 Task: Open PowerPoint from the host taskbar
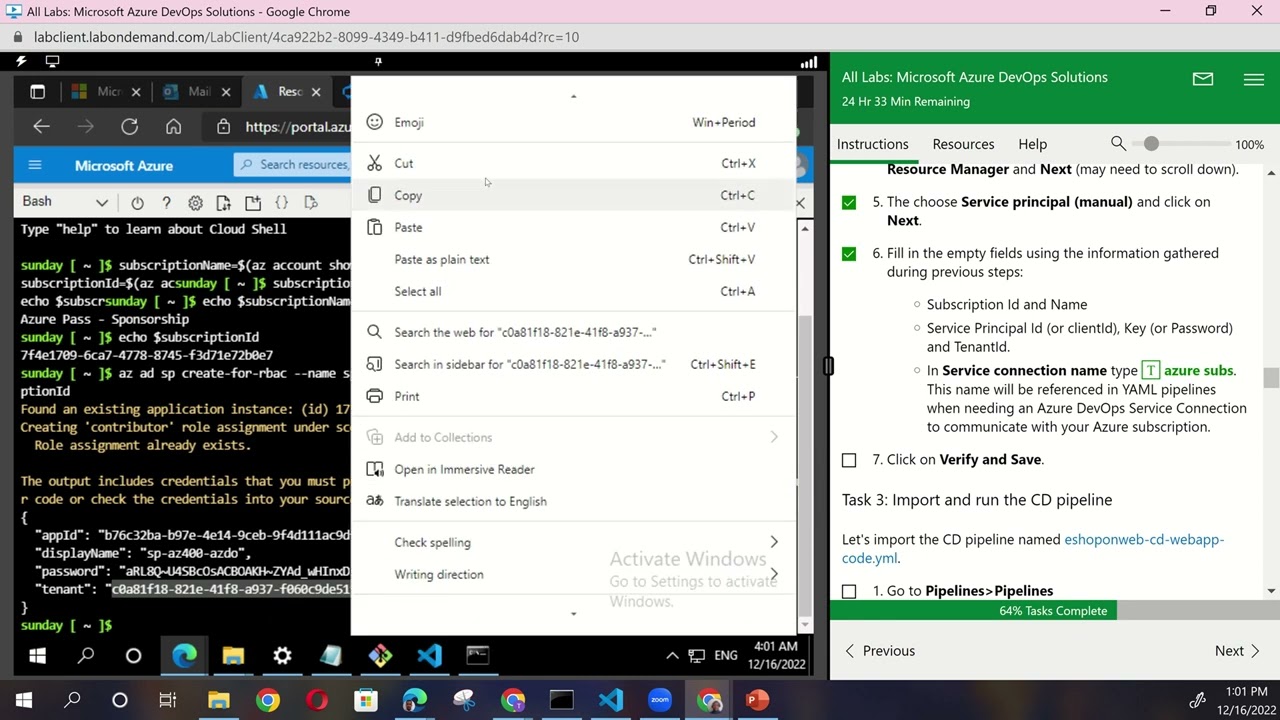coord(757,700)
